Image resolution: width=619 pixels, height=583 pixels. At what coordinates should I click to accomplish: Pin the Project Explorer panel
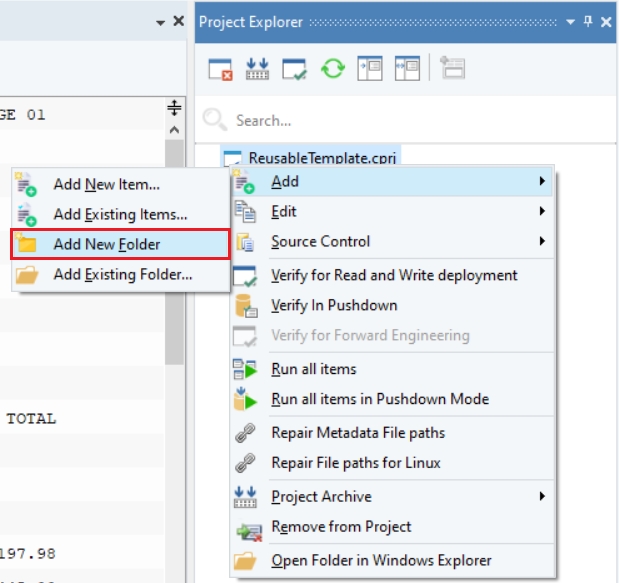coord(589,21)
